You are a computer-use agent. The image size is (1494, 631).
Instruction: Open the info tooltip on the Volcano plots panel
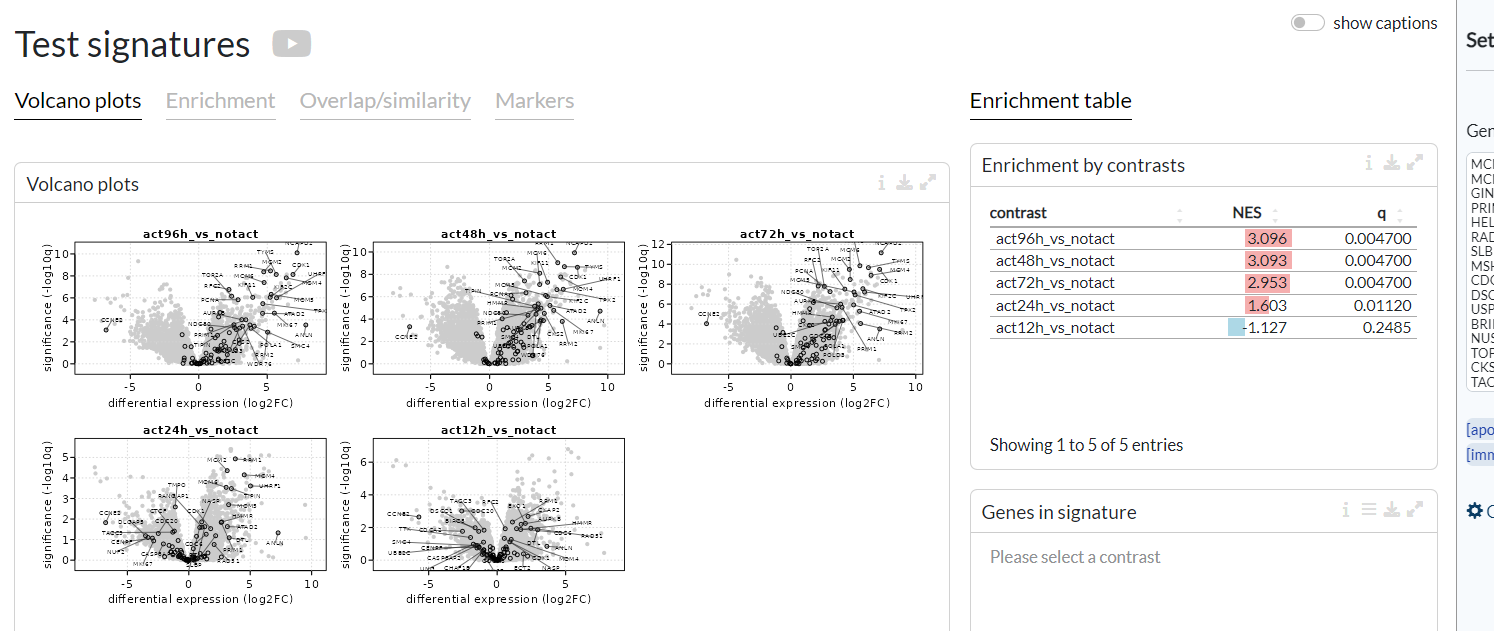tap(881, 183)
